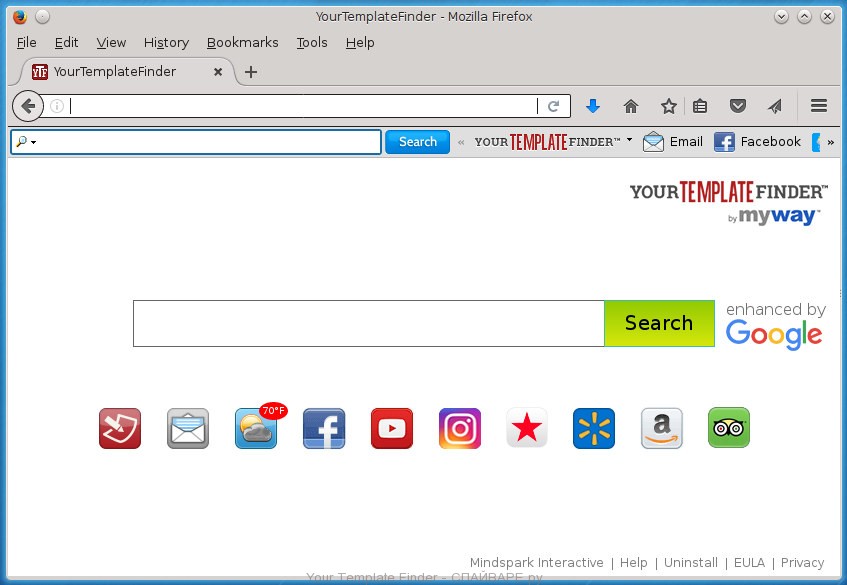Expand the toolbar search magnifier dropdown
This screenshot has height=585, width=847.
click(27, 142)
